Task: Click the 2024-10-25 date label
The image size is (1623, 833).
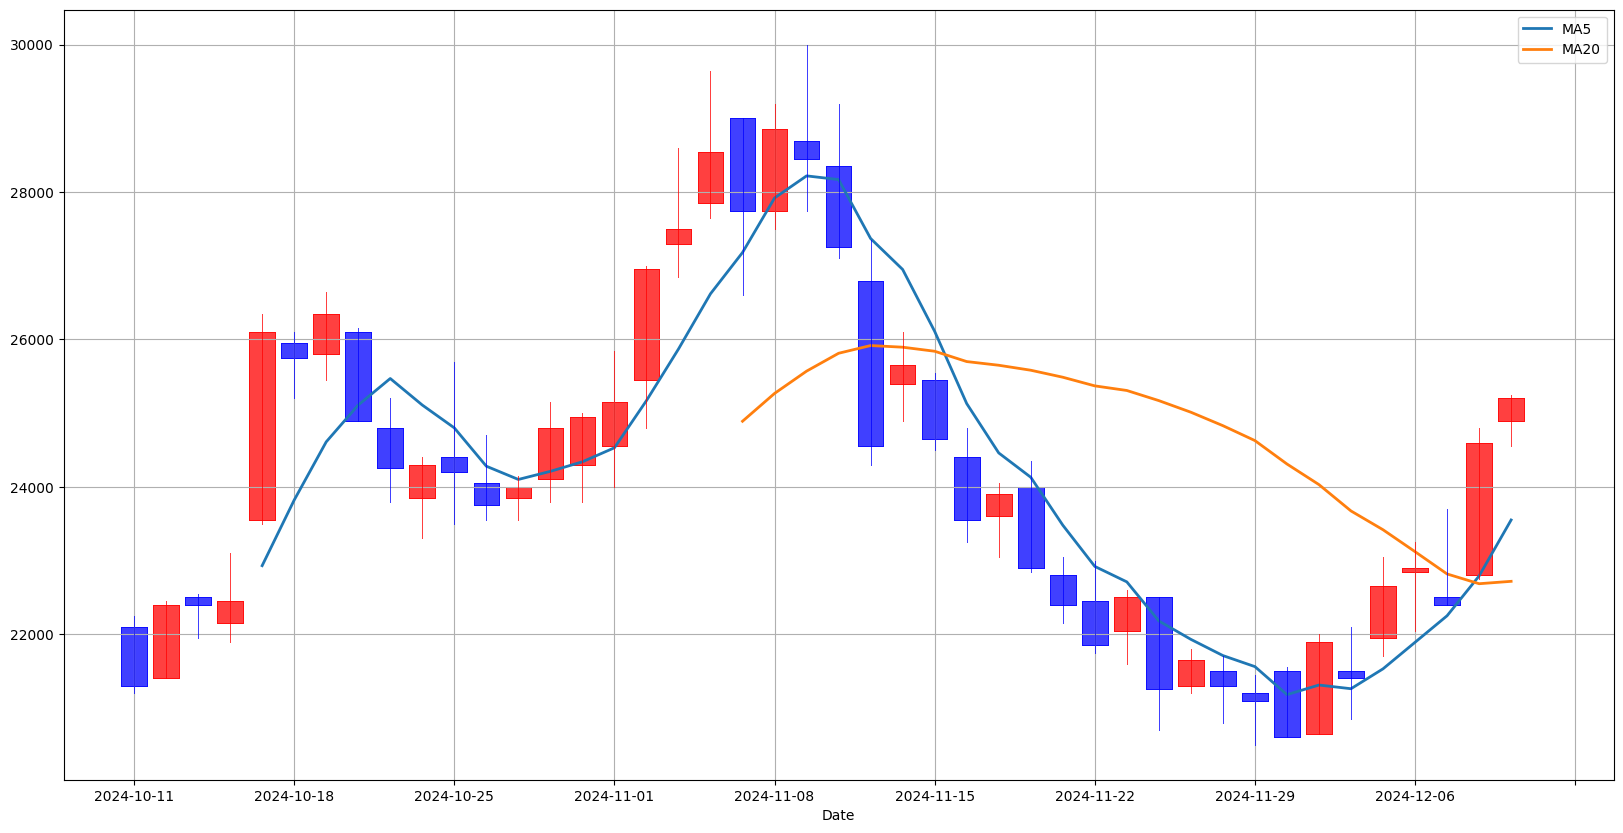Action: pyautogui.click(x=454, y=796)
